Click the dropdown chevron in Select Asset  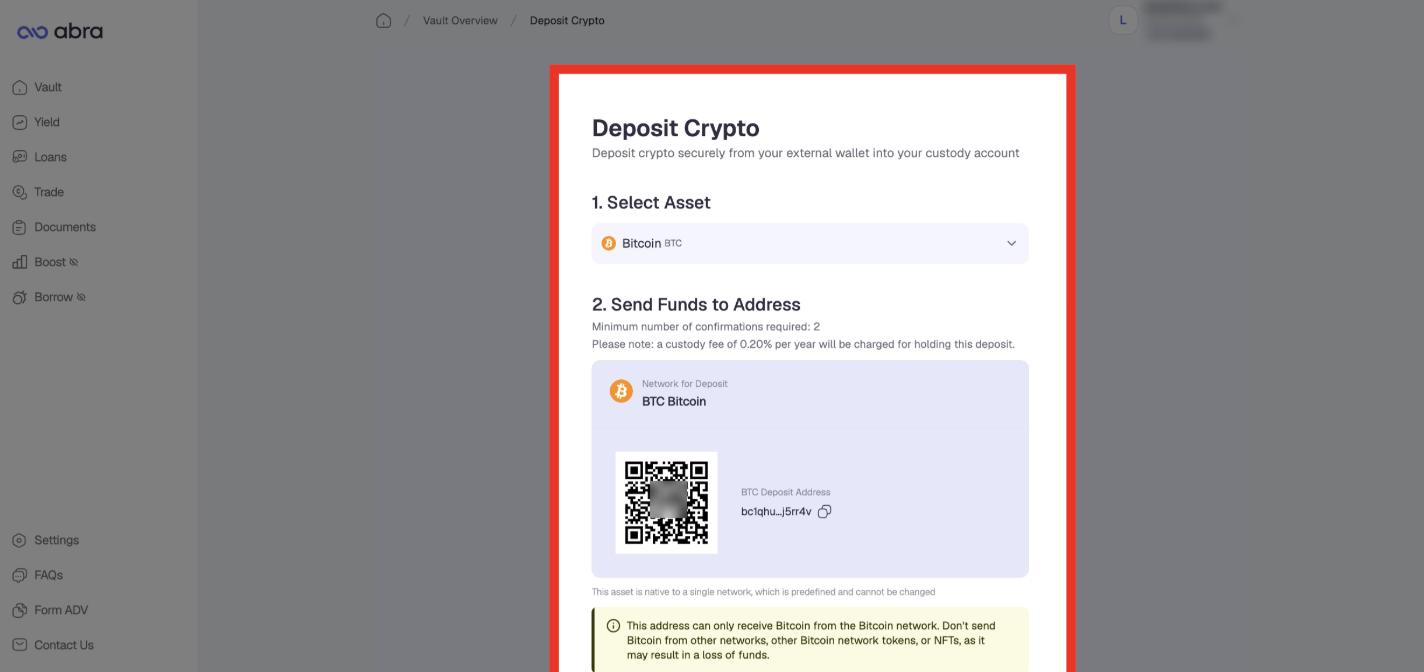pyautogui.click(x=1011, y=243)
